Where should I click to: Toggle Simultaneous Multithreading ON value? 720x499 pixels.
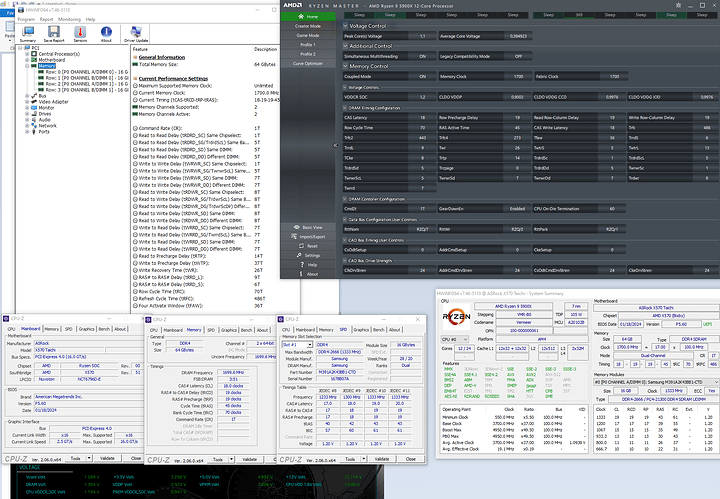point(422,56)
